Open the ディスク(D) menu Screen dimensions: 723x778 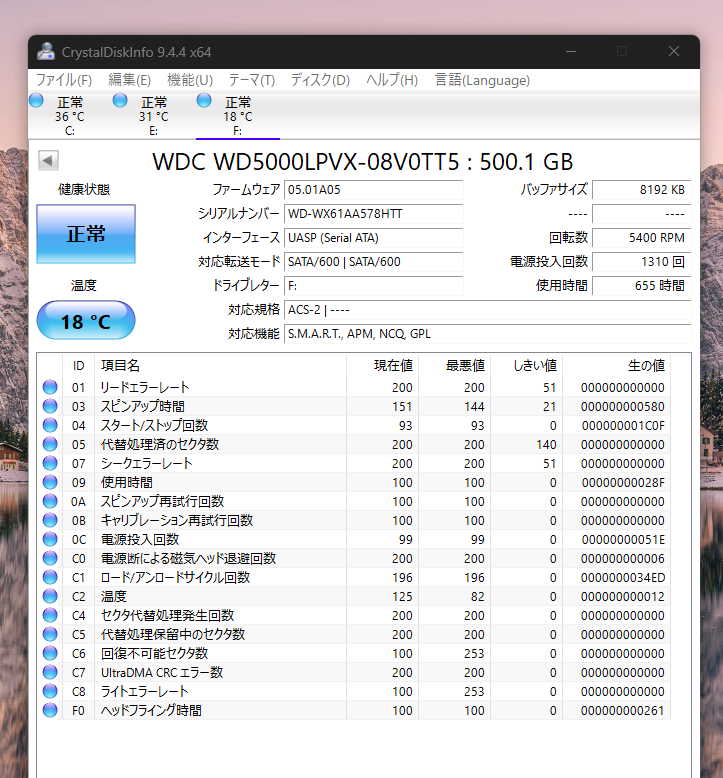tap(320, 80)
